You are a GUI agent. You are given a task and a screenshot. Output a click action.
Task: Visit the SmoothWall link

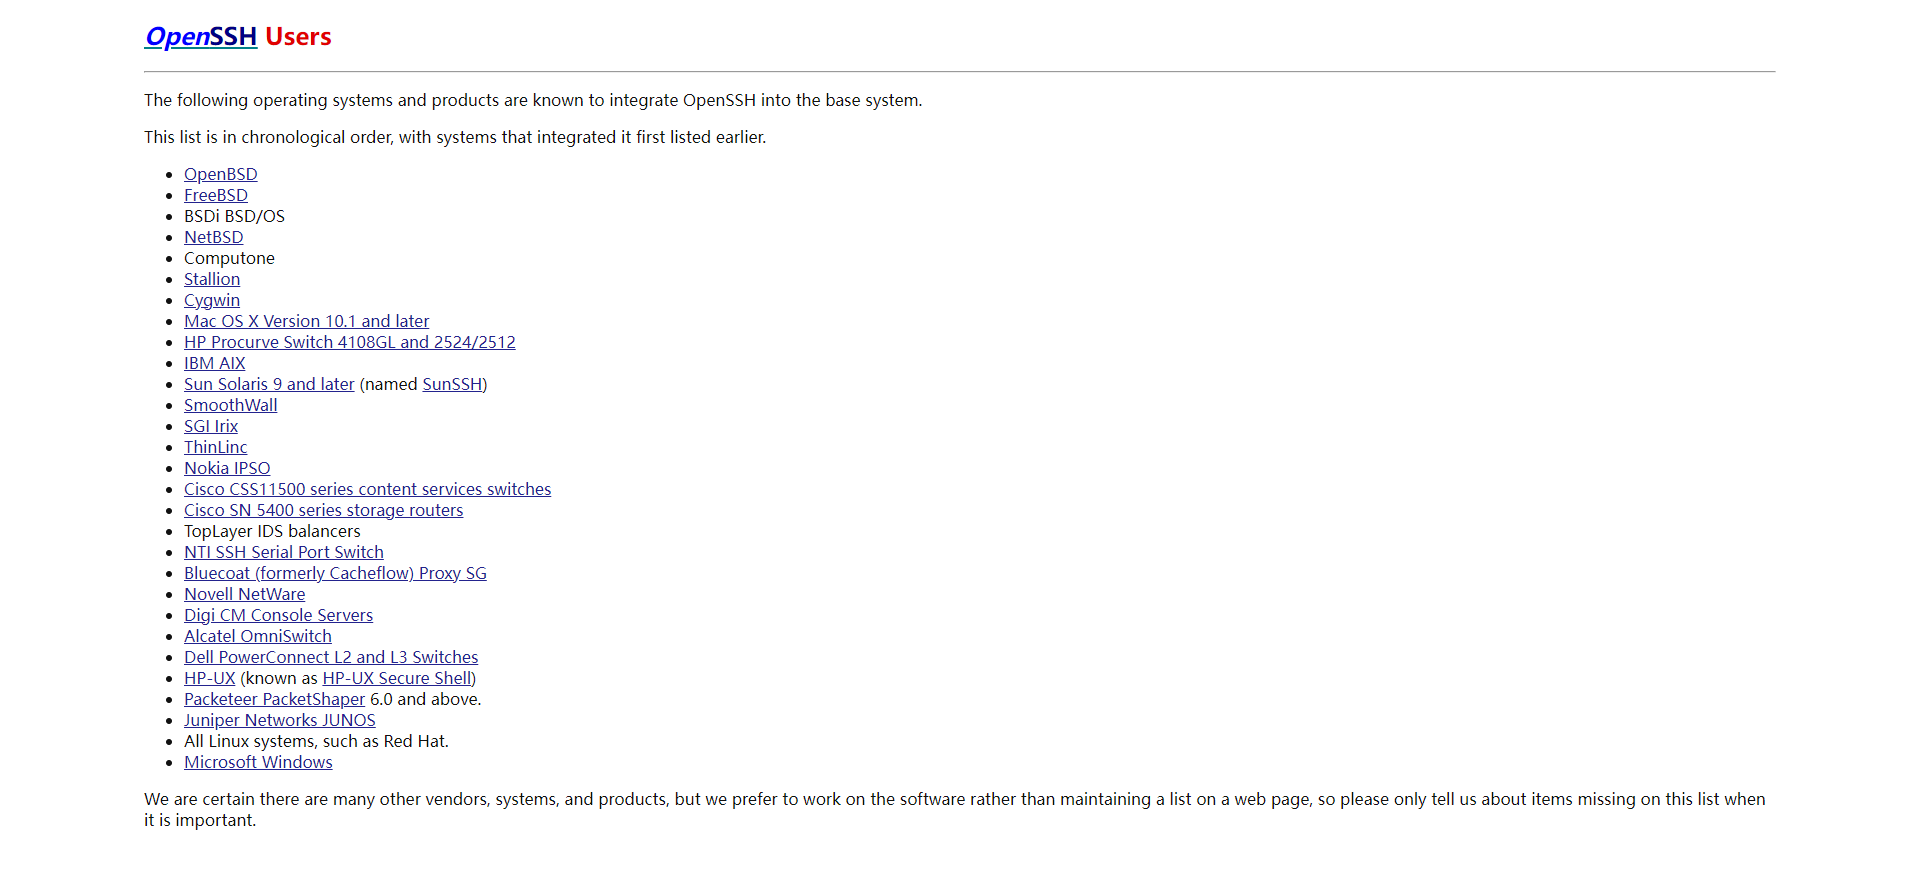click(x=230, y=405)
